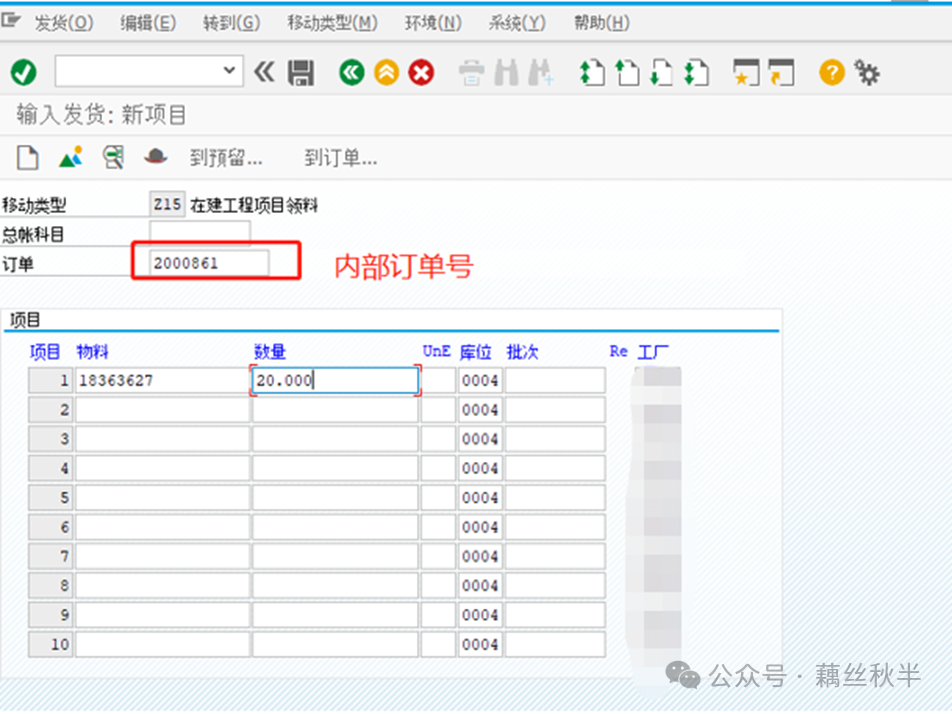Click the hat-shaped toolbar icon
The height and width of the screenshot is (714, 952).
[156, 157]
